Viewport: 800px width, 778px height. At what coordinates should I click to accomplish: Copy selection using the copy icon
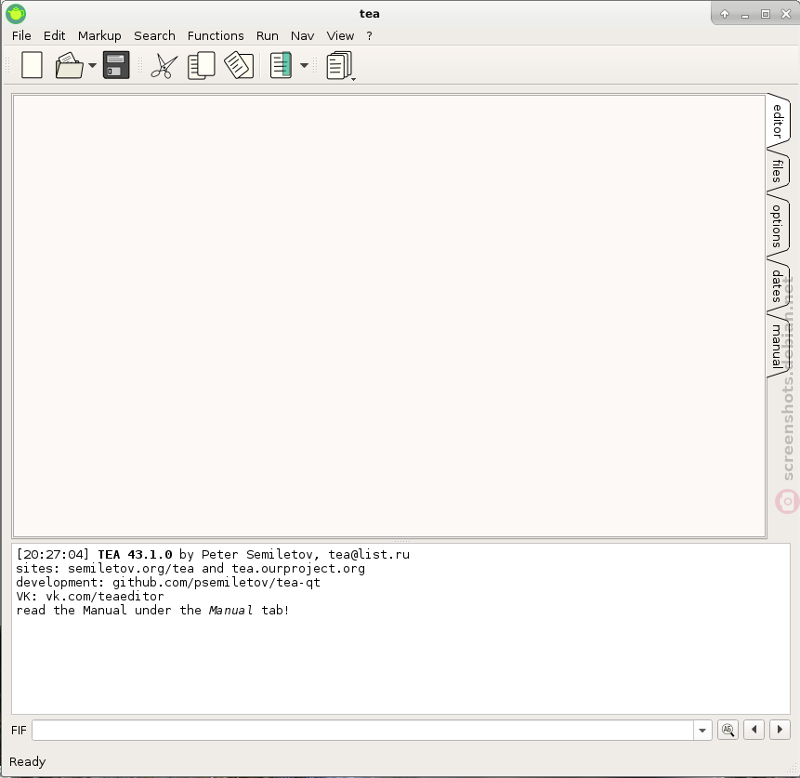point(202,65)
